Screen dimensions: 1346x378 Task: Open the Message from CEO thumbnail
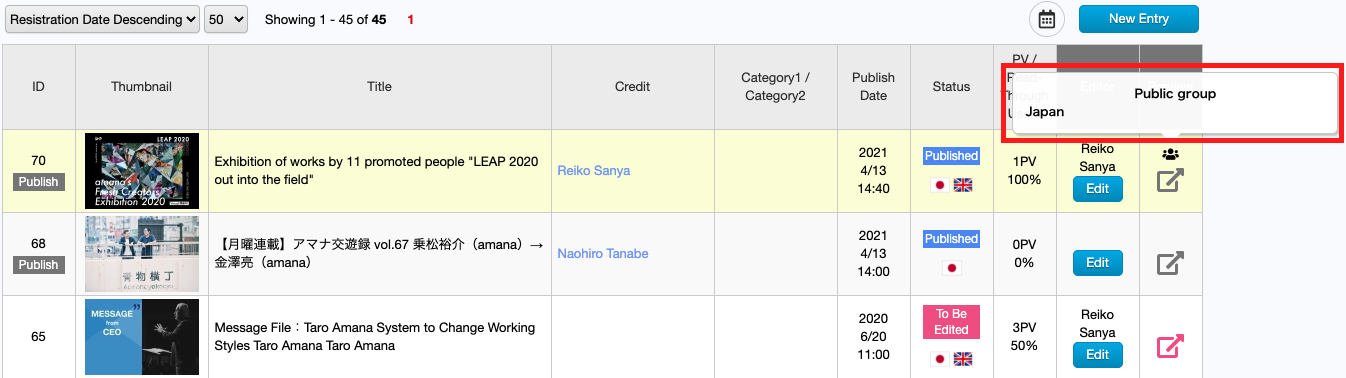pos(142,337)
